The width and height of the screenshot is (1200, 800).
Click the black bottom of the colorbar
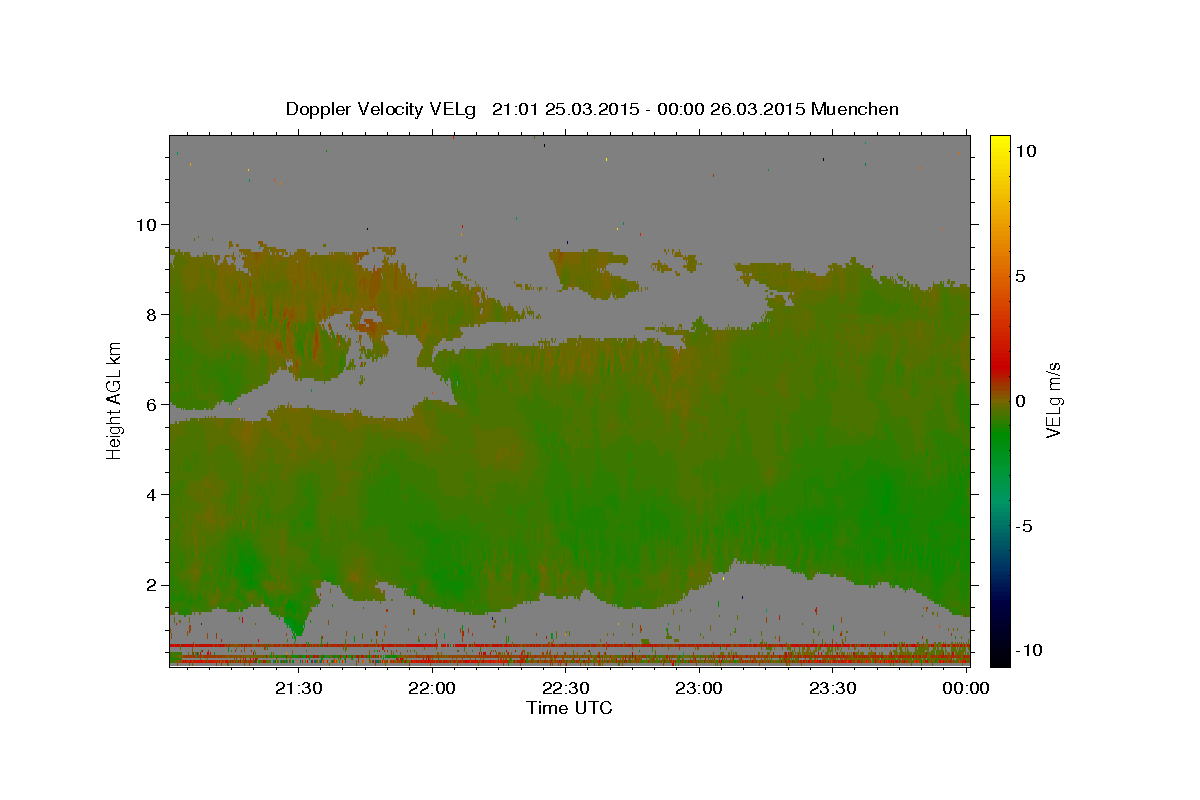click(x=999, y=657)
